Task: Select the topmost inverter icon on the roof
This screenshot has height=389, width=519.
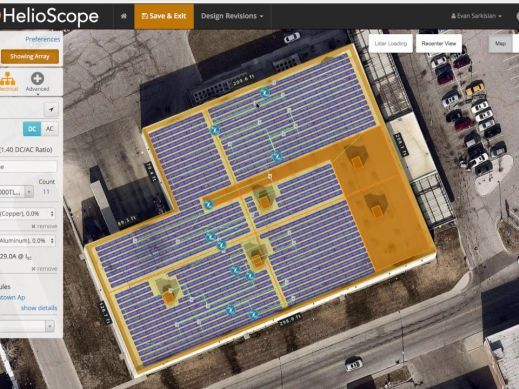Action: tap(265, 92)
